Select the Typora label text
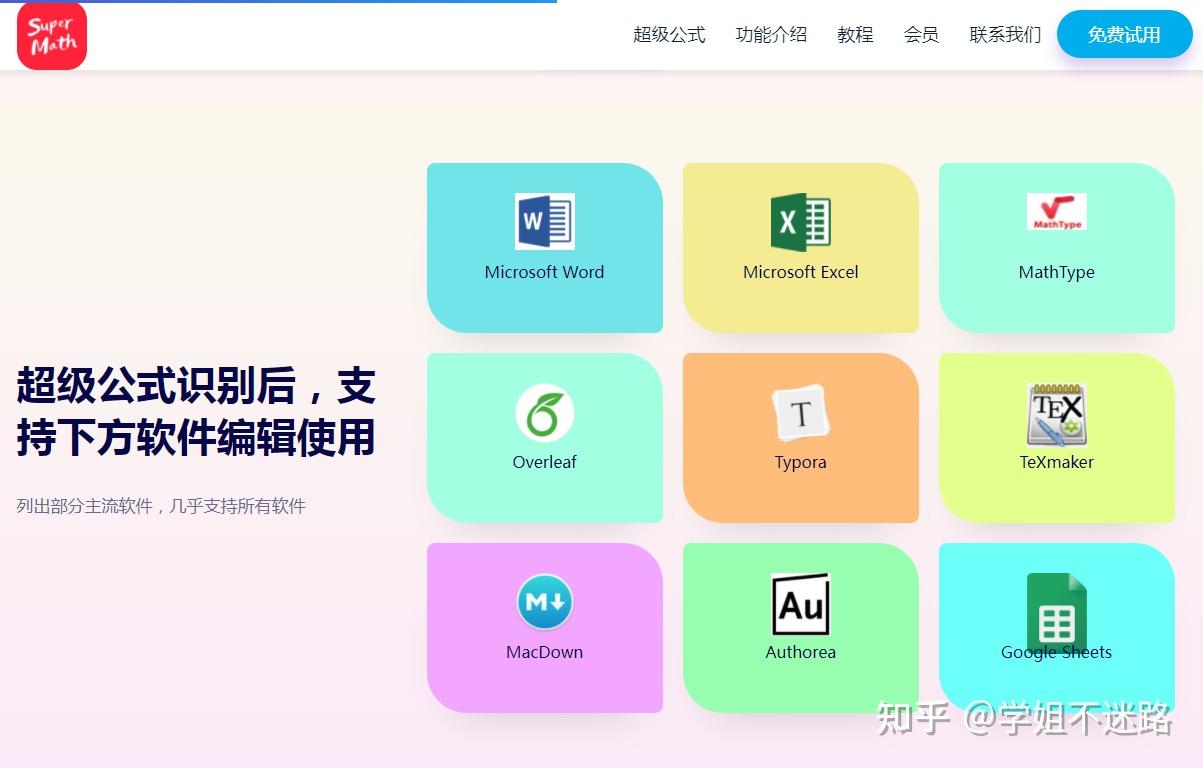 [x=800, y=462]
